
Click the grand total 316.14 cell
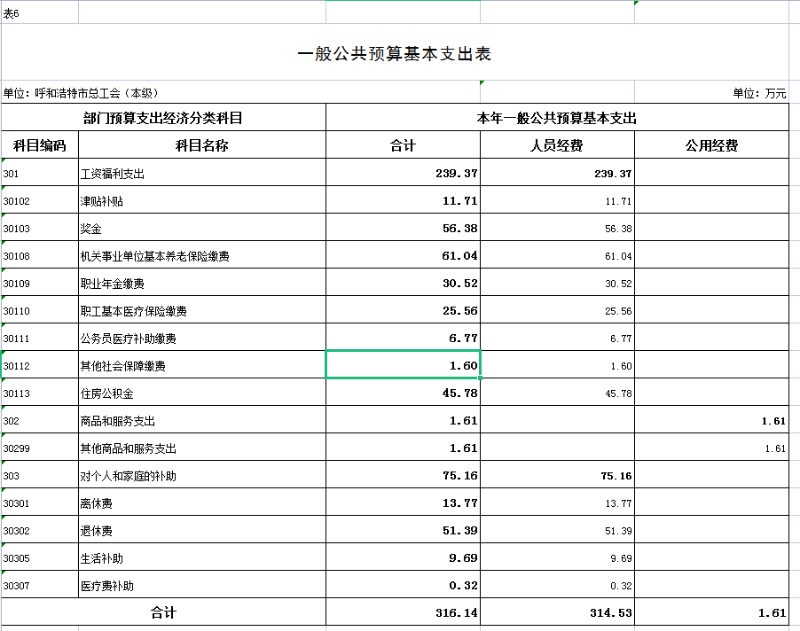[403, 611]
